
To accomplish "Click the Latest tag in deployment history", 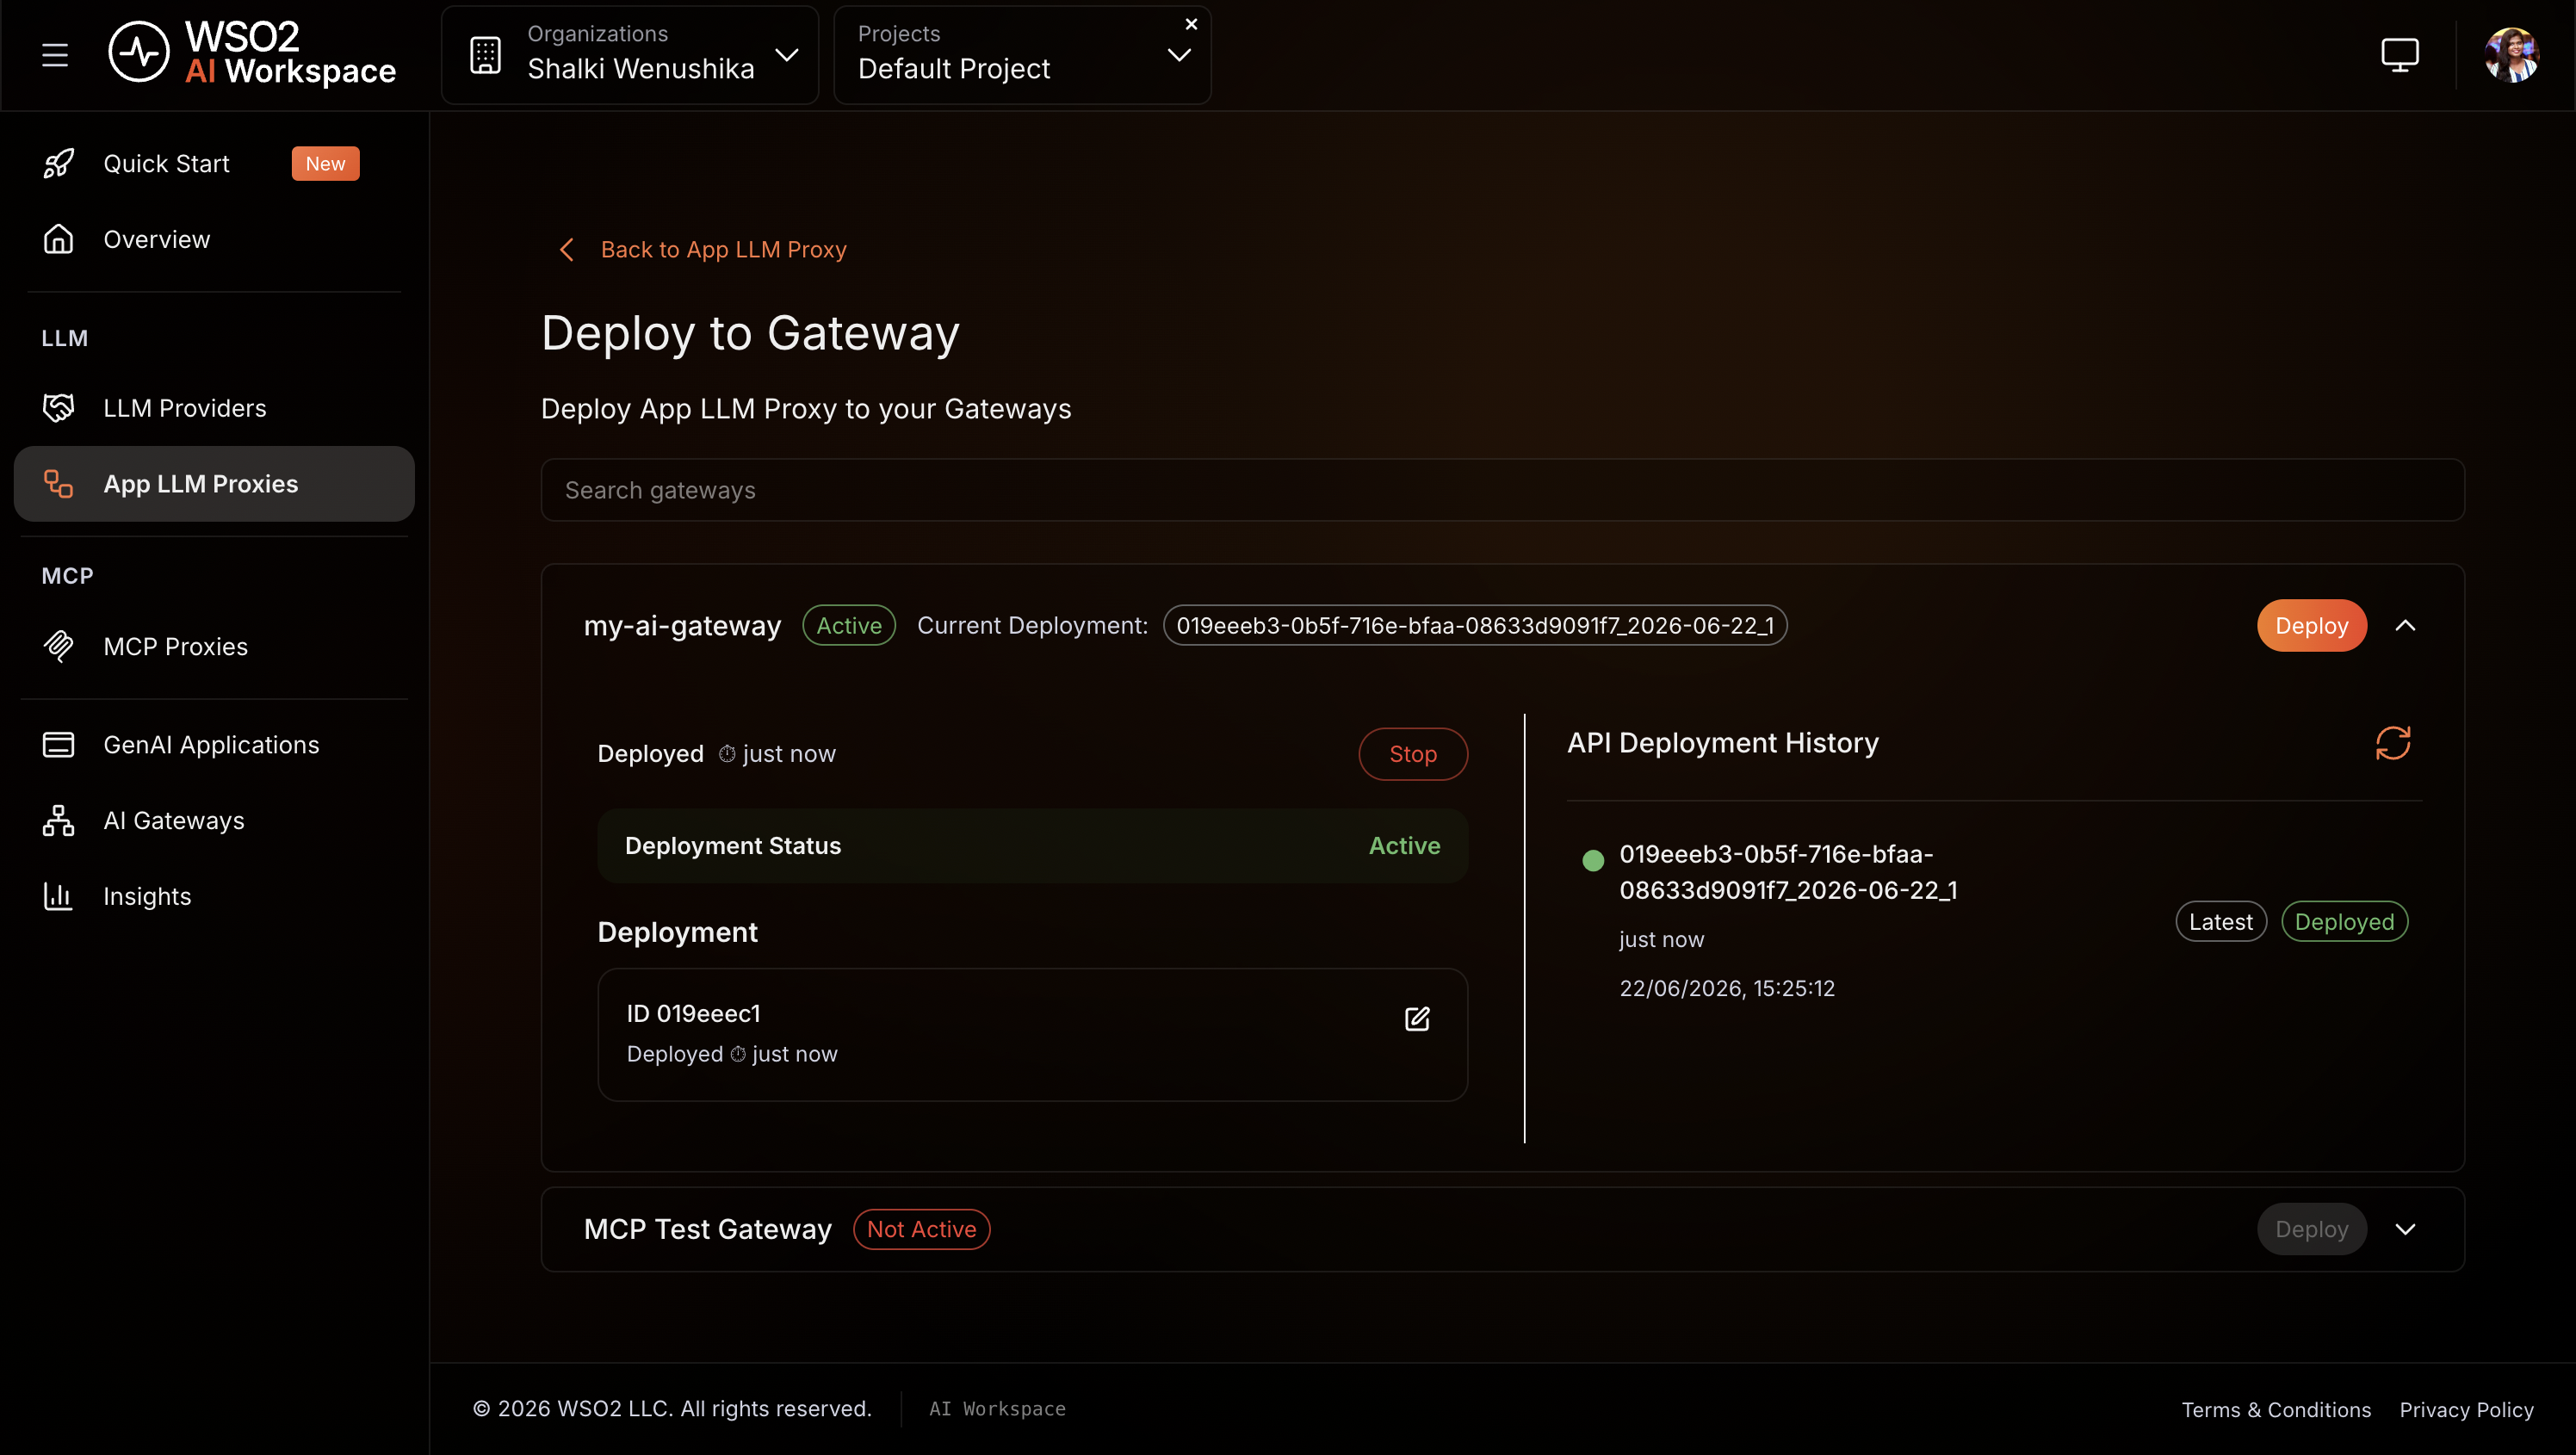I will click(x=2220, y=921).
